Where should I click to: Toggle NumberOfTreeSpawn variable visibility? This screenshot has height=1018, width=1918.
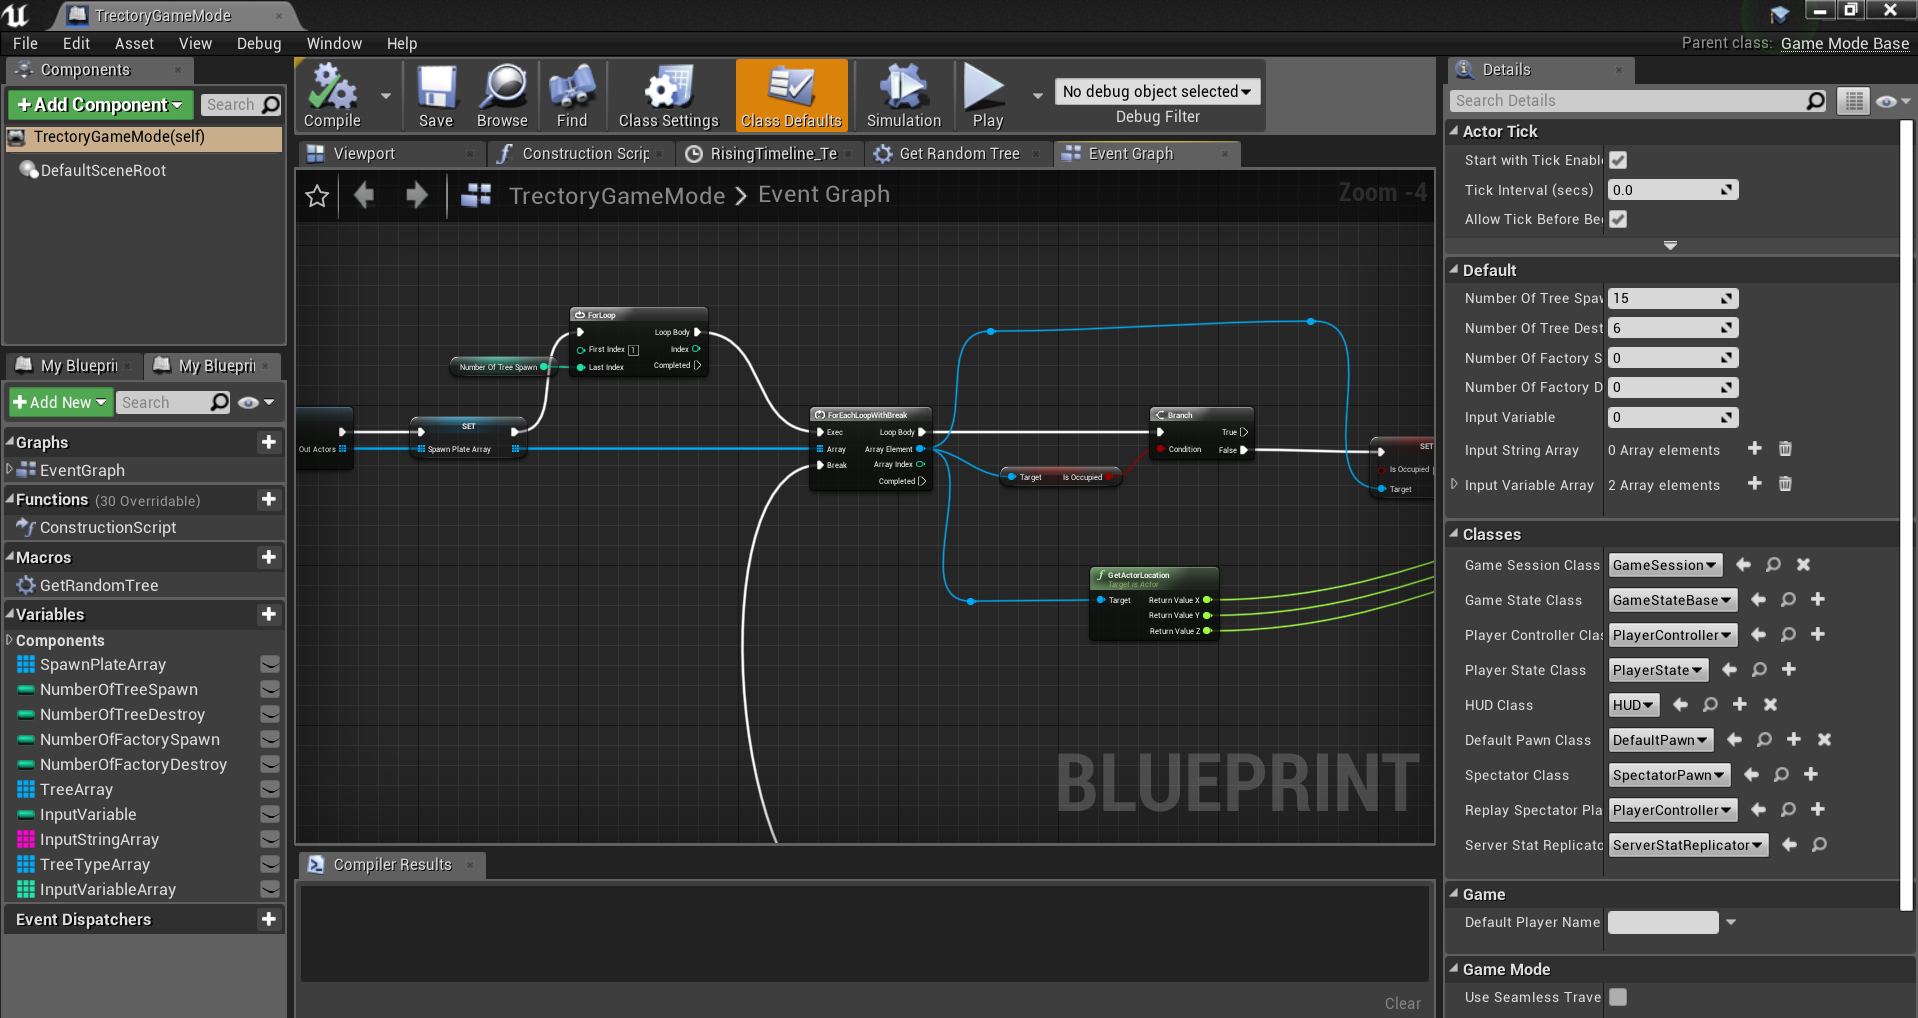[x=269, y=689]
